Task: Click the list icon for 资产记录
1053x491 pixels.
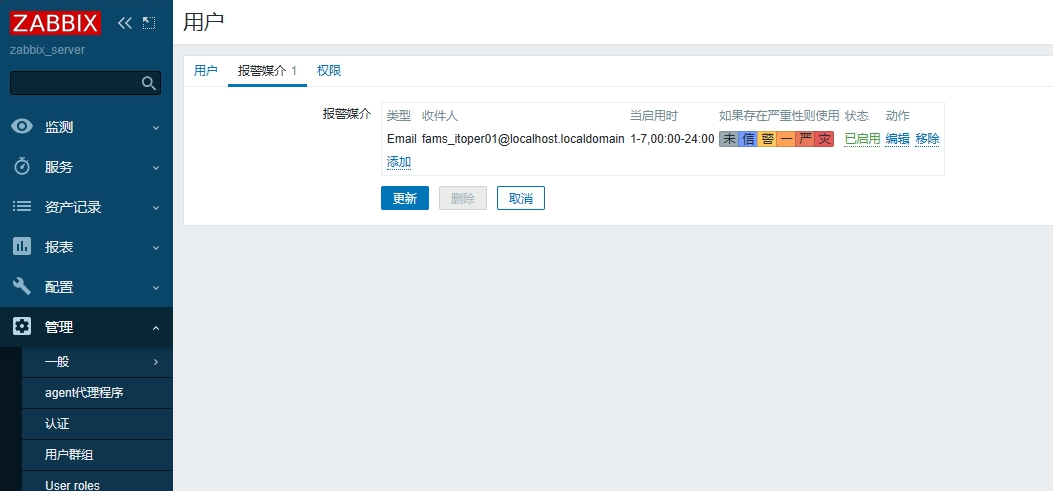Action: point(22,207)
